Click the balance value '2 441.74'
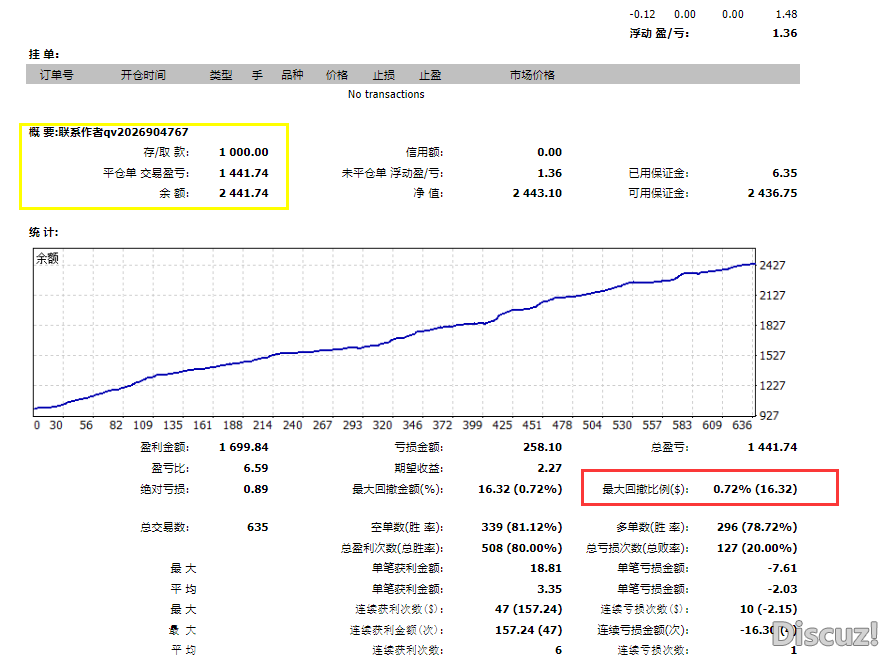 (244, 193)
